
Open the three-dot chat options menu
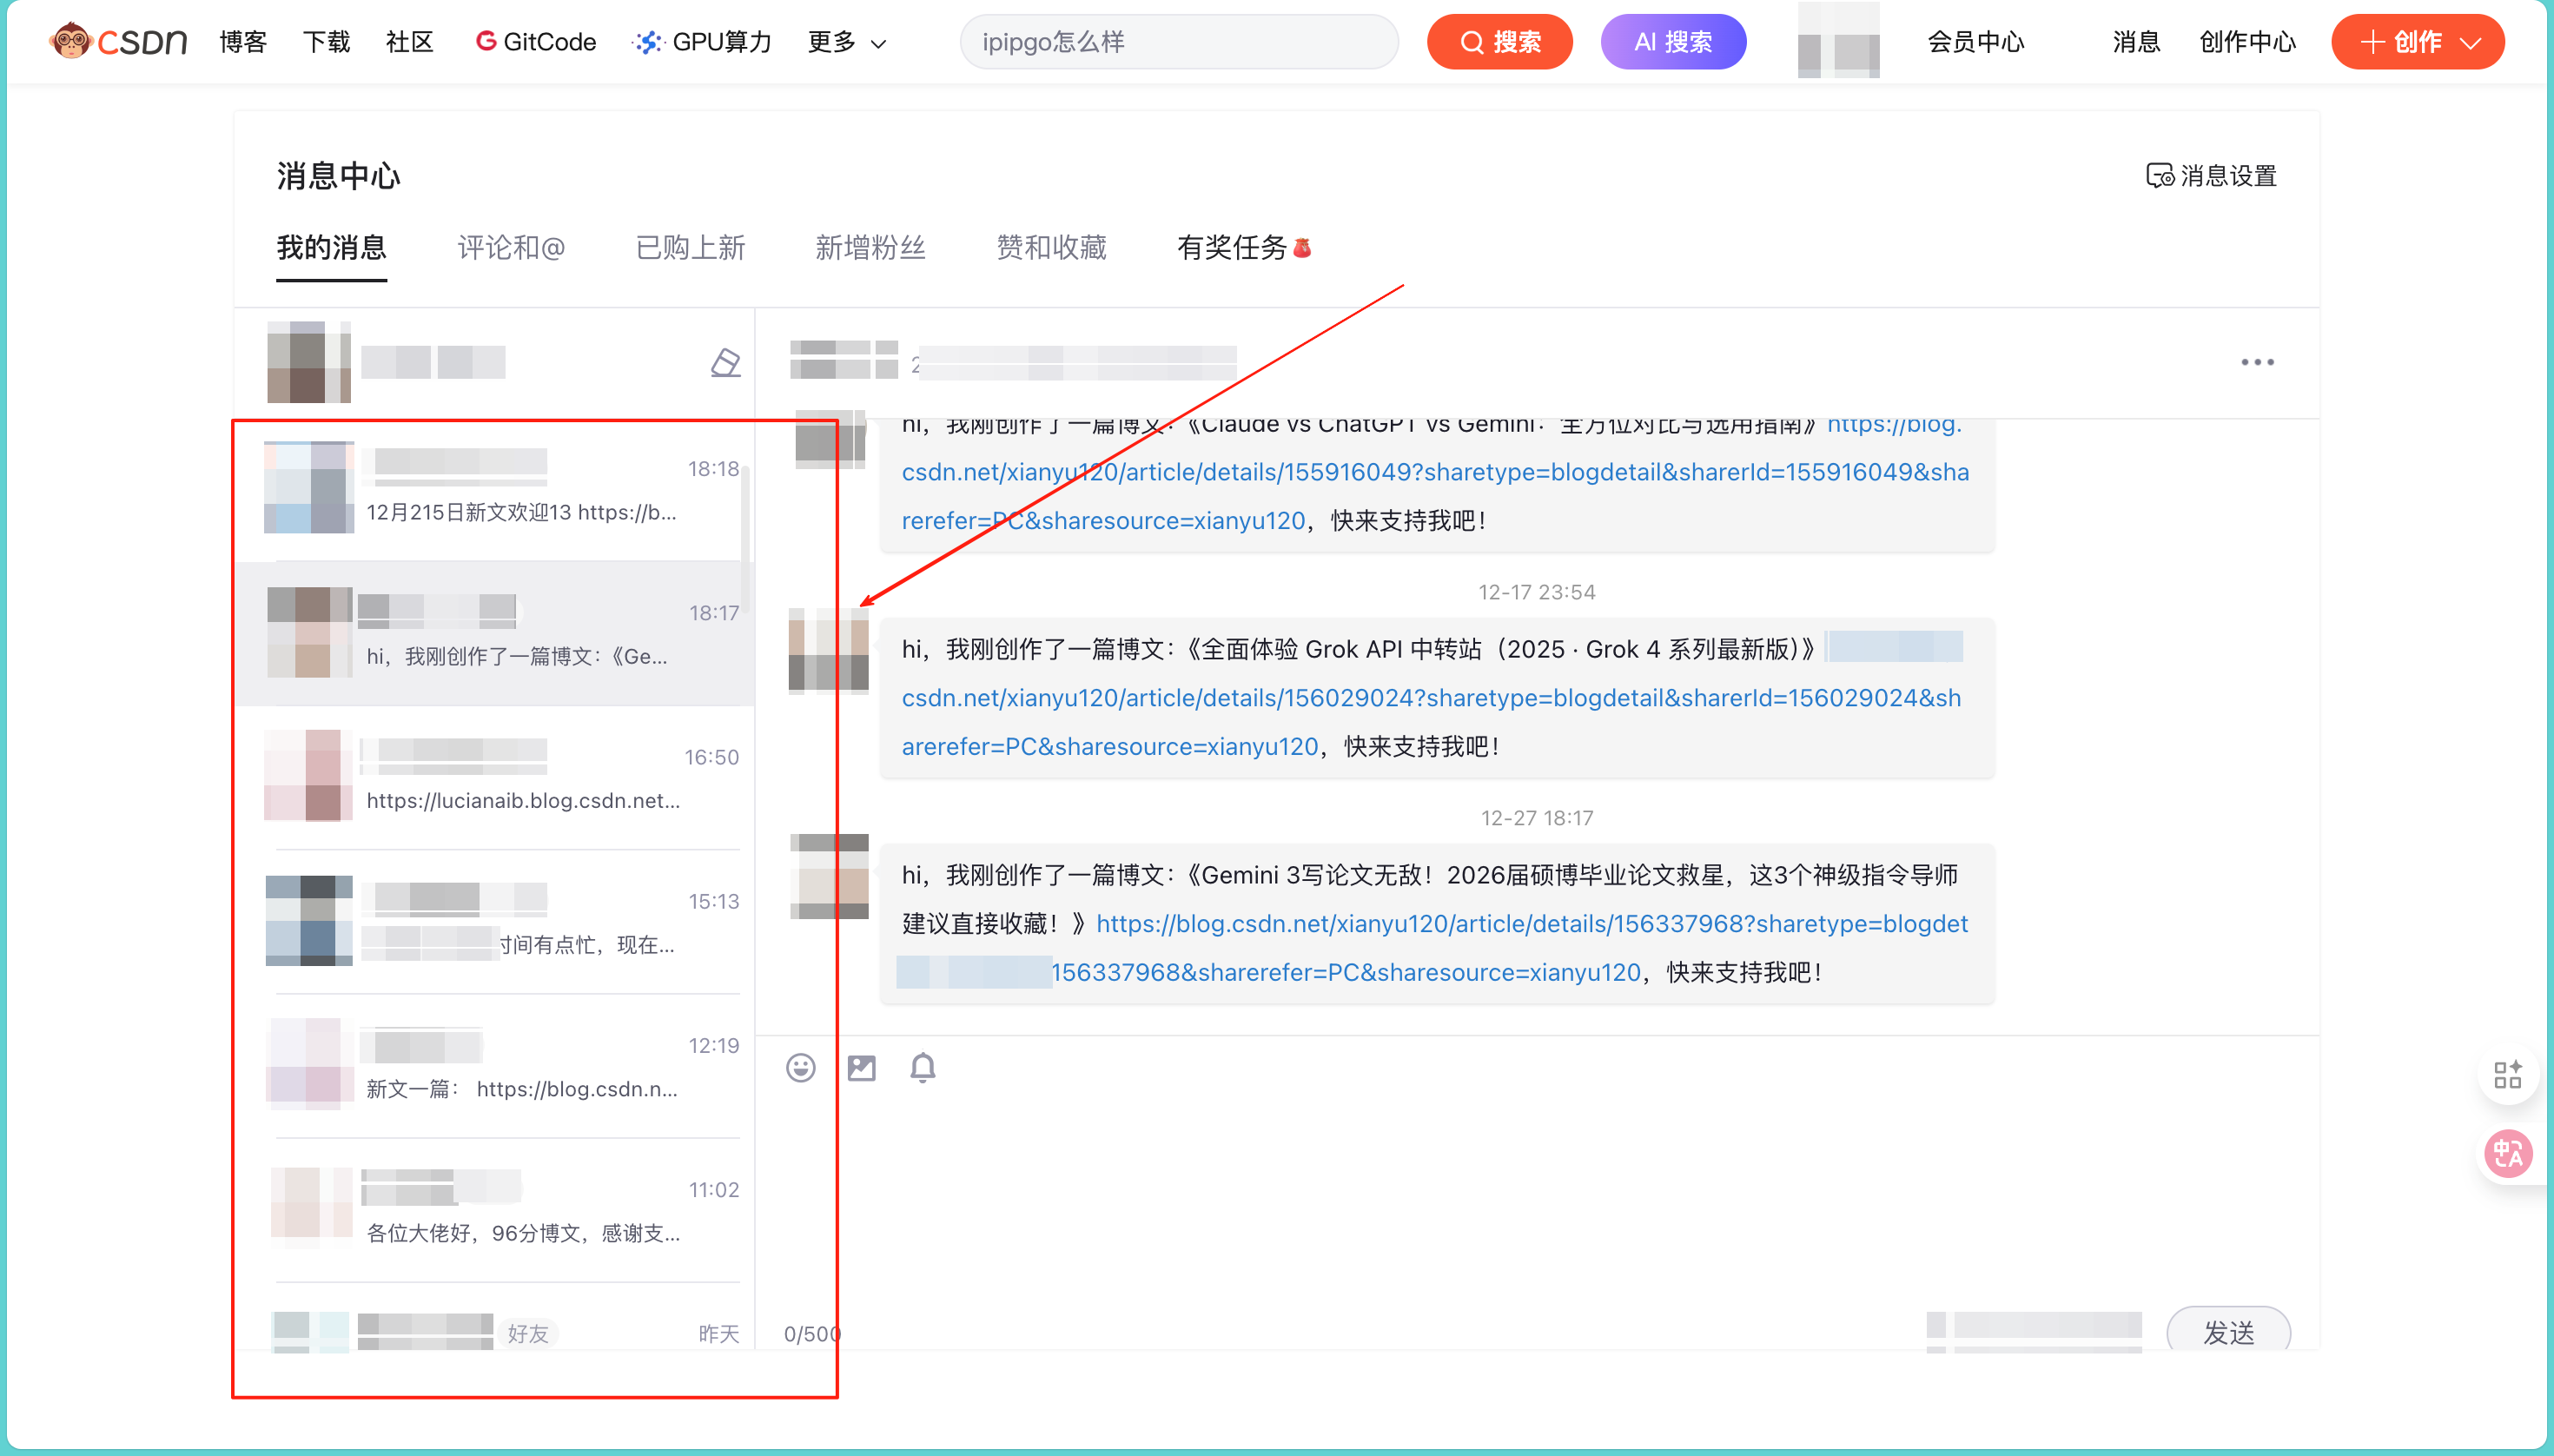2256,362
